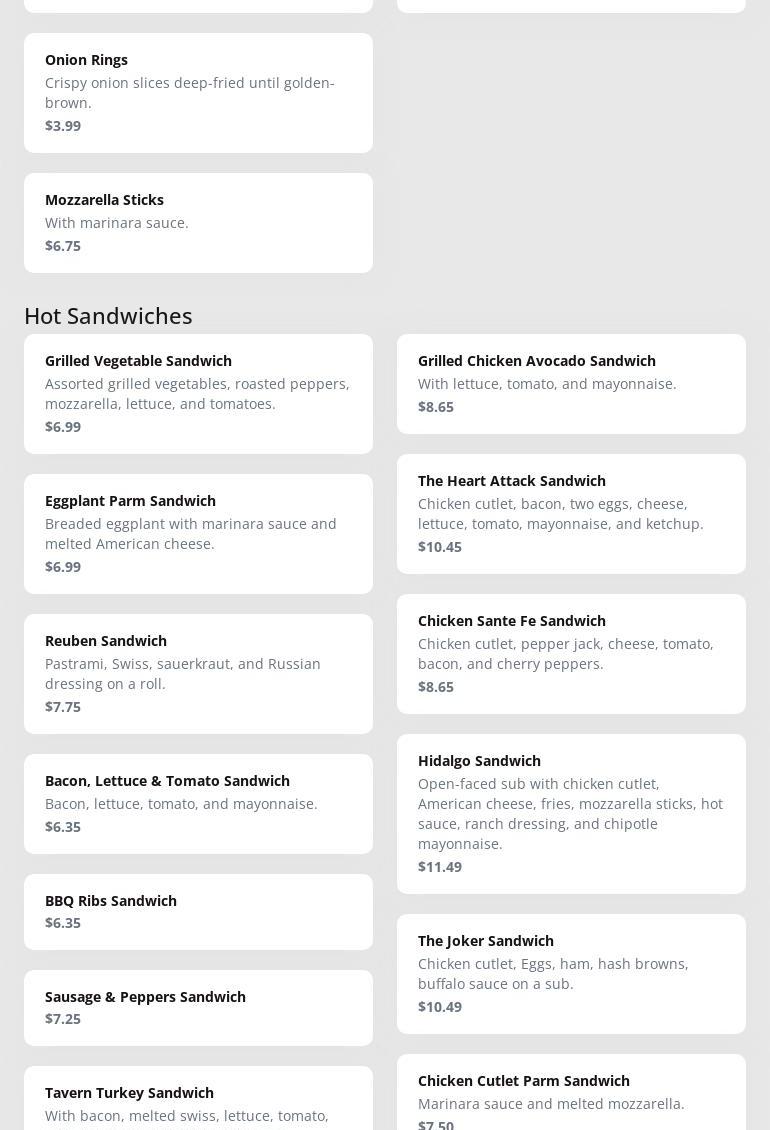Screen dimensions: 770x1130
Task: Open the BBQ Ribs Sandwich item
Action: click(198, 911)
